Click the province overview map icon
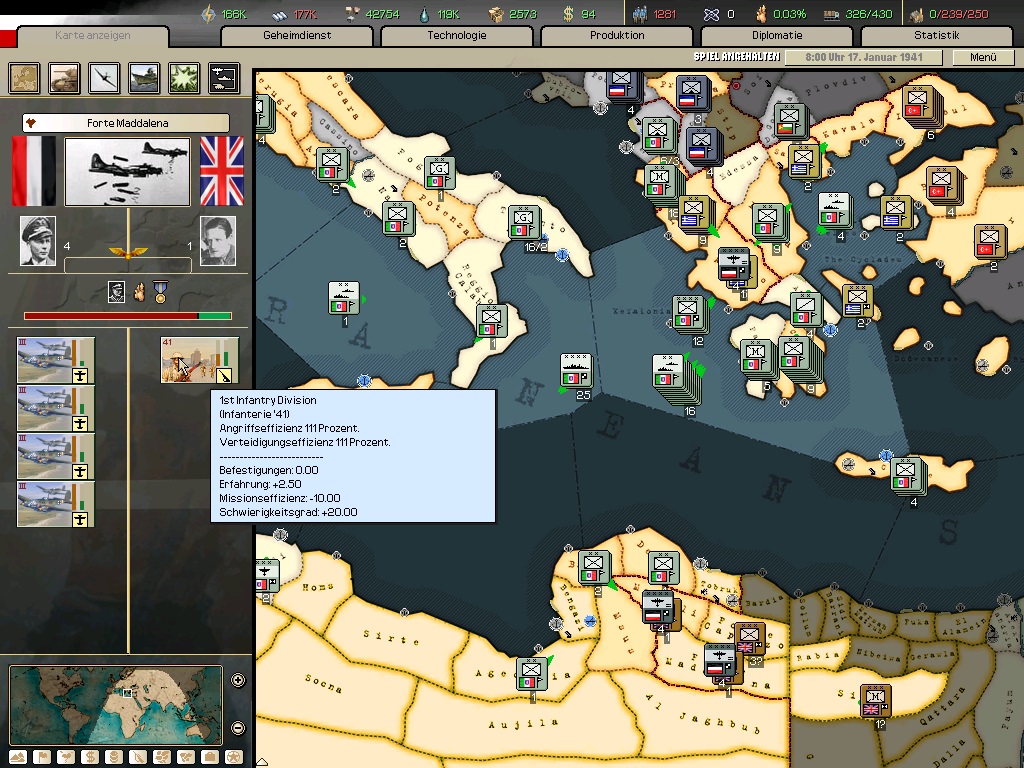This screenshot has height=768, width=1024. [x=24, y=77]
